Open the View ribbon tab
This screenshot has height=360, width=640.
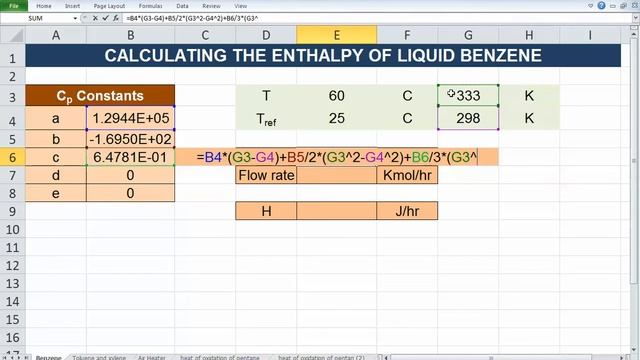click(x=240, y=6)
